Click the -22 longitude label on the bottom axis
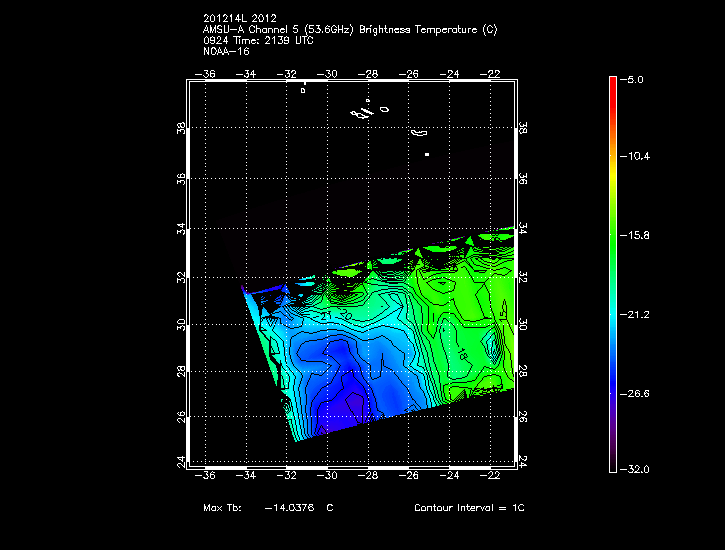 pos(493,478)
